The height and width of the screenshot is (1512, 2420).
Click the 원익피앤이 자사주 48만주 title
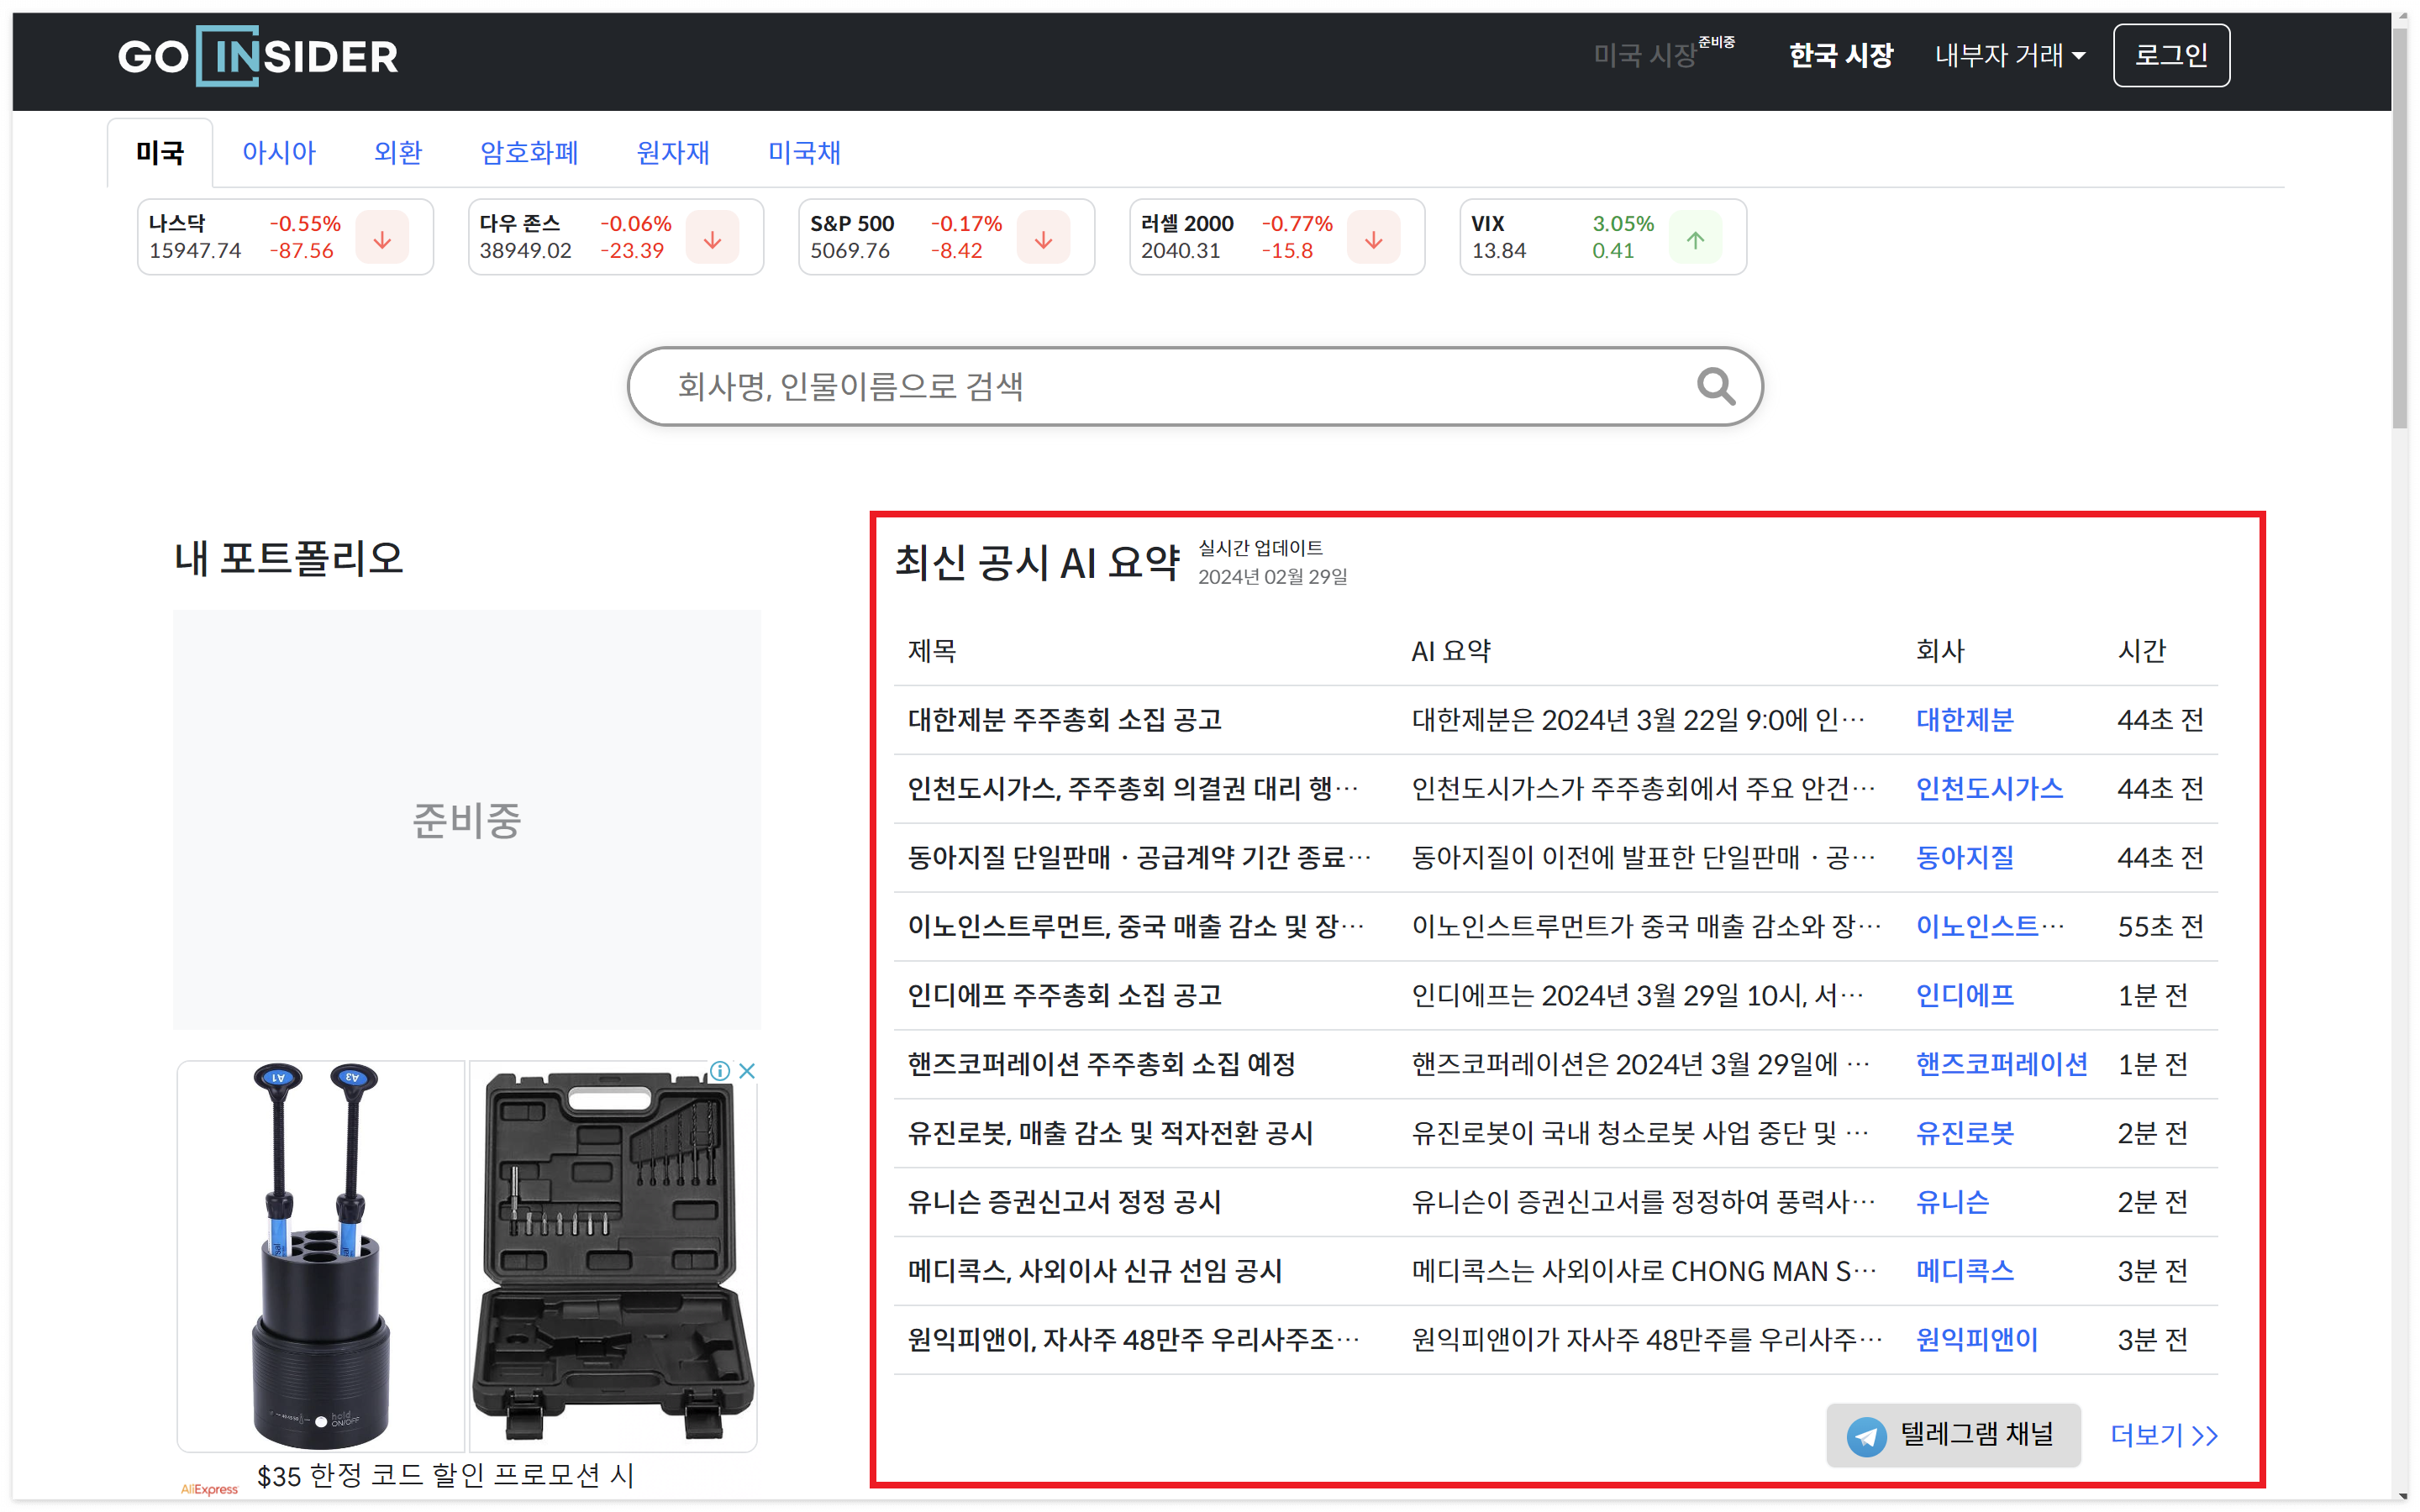(x=1134, y=1341)
